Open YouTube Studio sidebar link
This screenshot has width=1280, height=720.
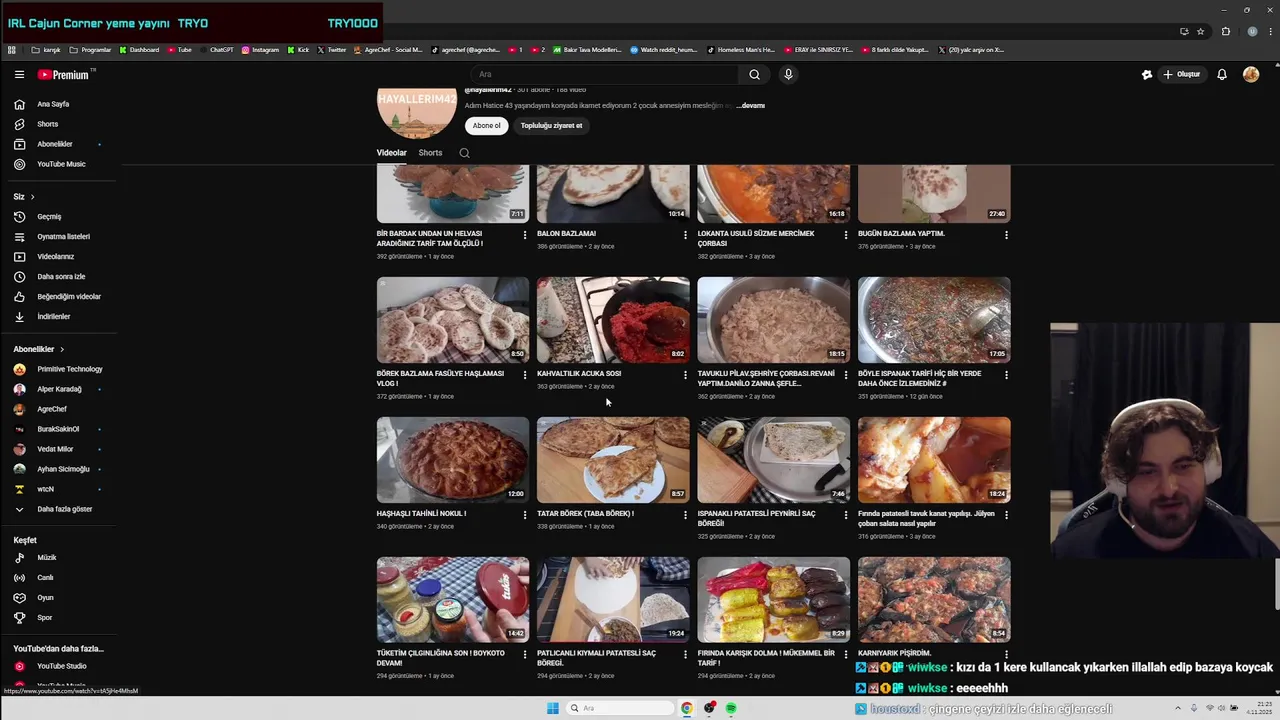coord(61,666)
